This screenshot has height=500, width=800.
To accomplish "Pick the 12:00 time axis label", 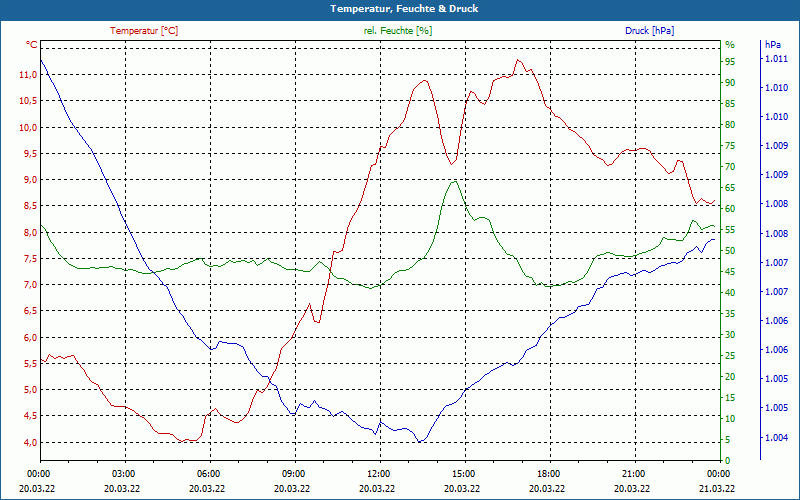I will (378, 473).
